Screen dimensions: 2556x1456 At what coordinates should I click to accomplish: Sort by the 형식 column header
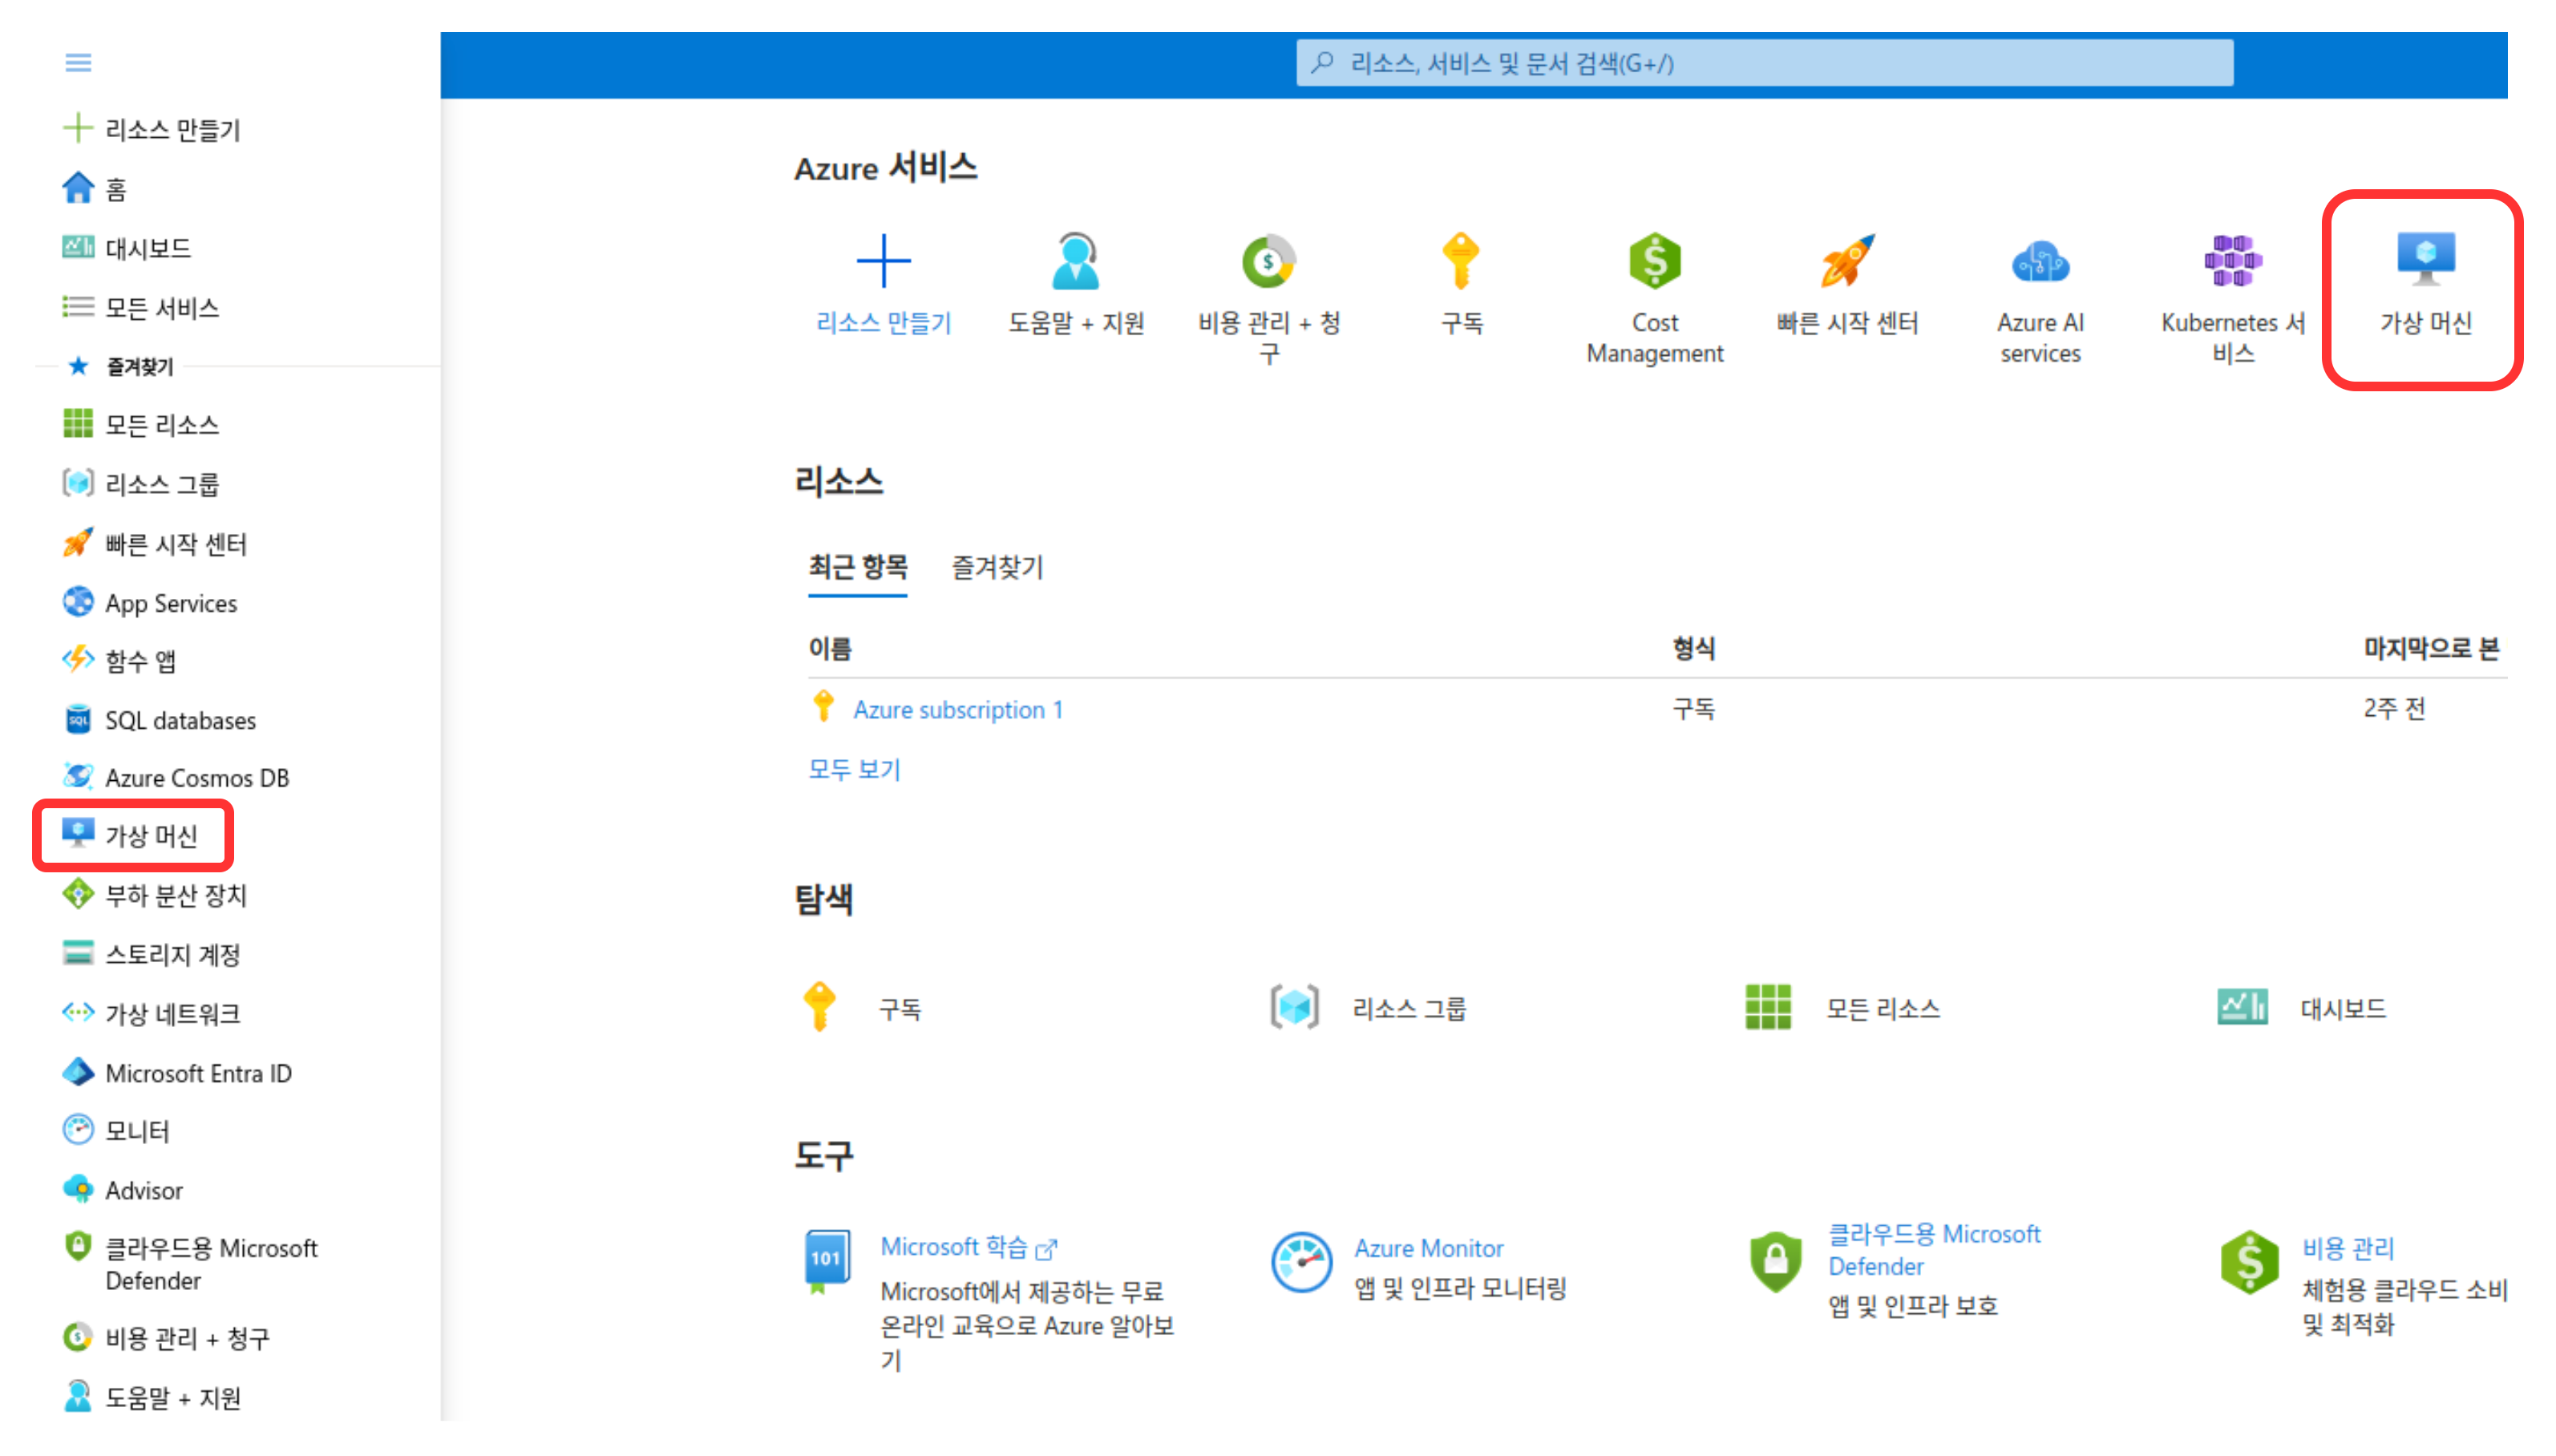[x=1694, y=648]
